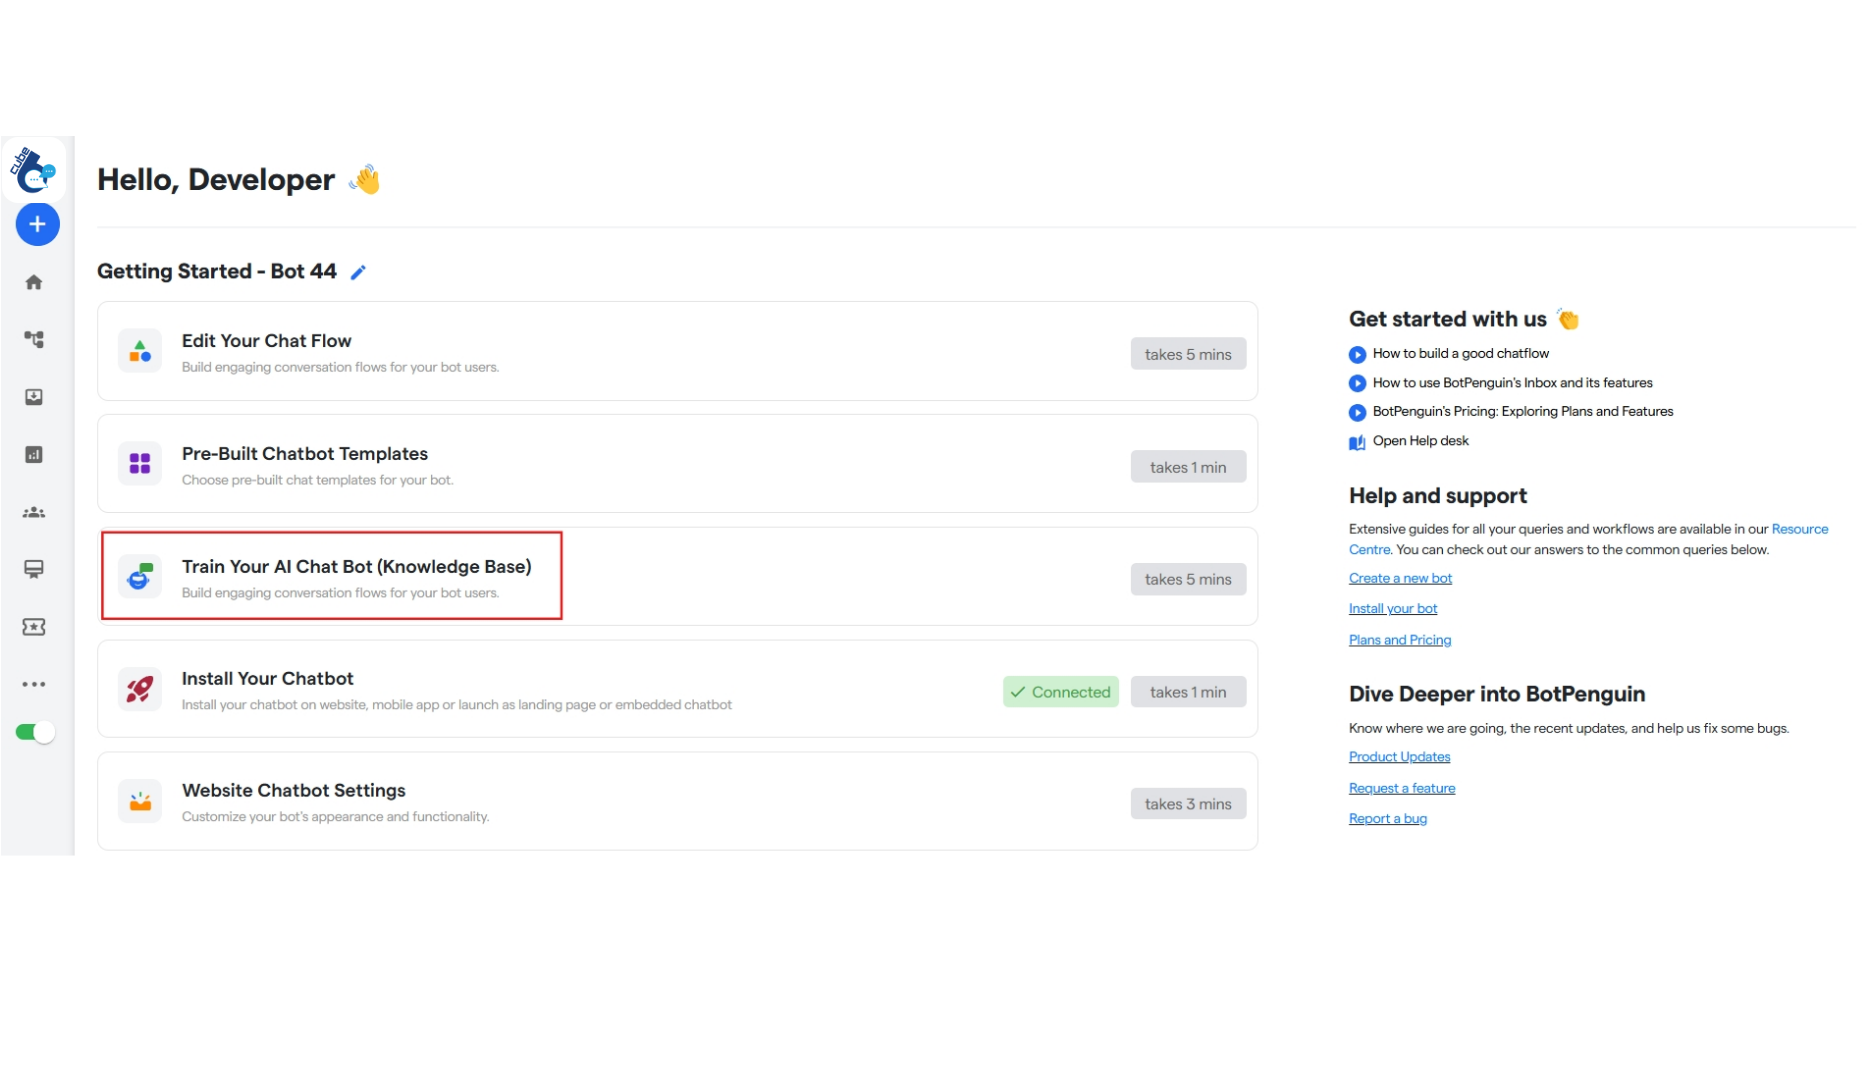Open How to build a good chatflow
Screen dimensions: 1866x1080
(1460, 353)
